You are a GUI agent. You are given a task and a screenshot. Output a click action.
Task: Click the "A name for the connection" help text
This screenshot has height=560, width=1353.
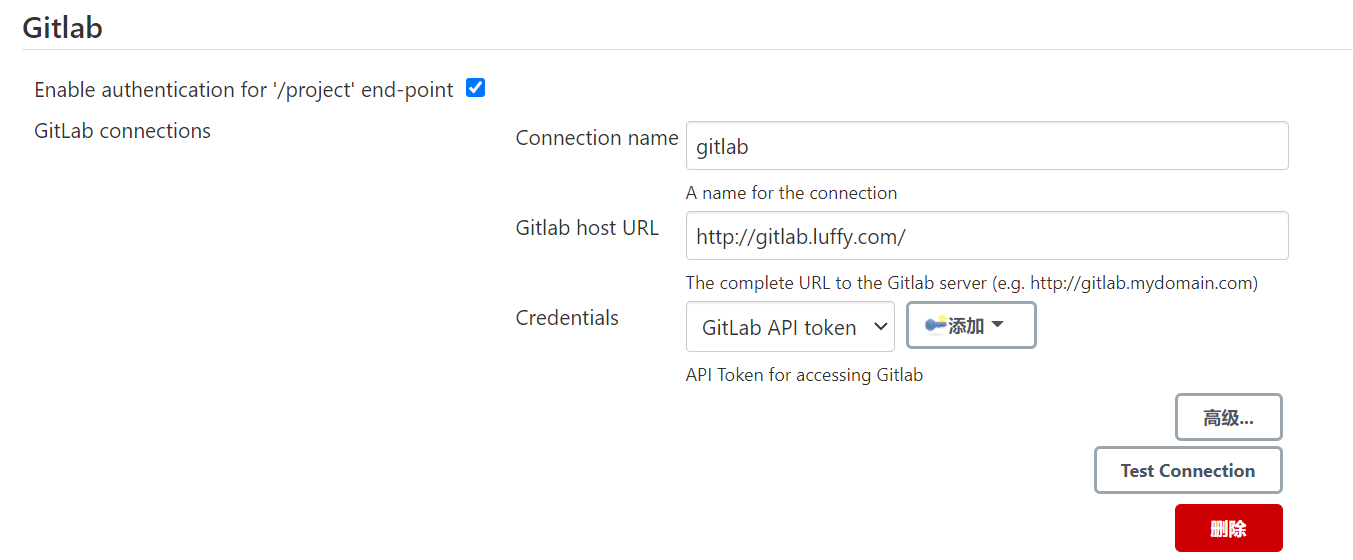(791, 193)
